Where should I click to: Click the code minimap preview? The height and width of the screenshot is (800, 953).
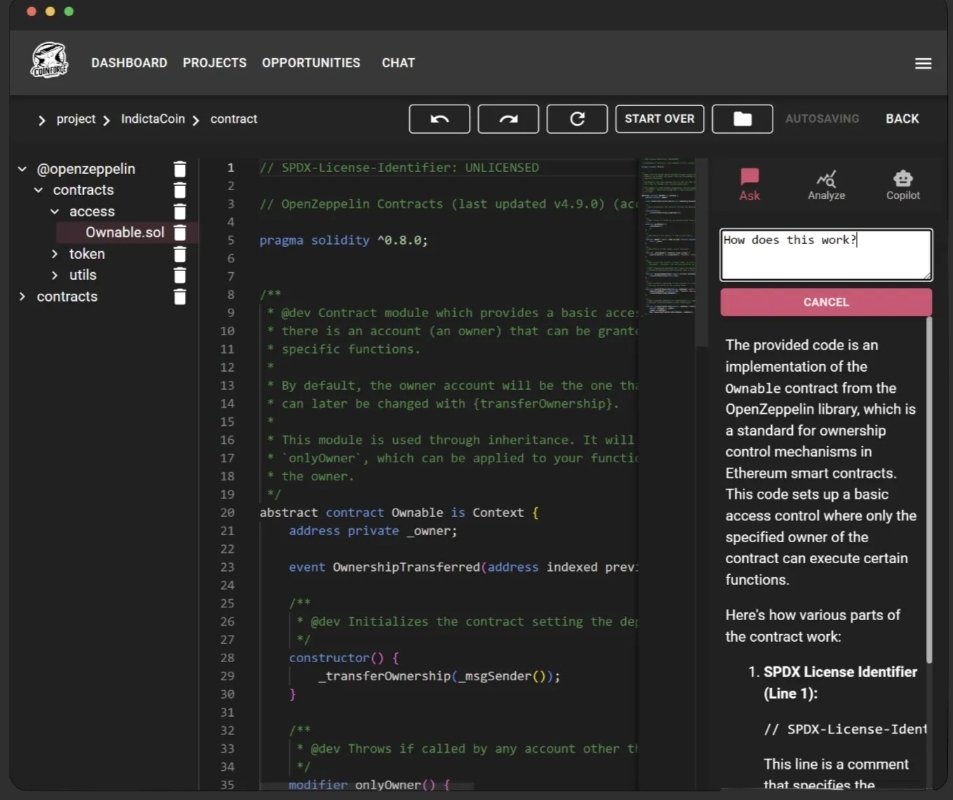click(x=668, y=236)
